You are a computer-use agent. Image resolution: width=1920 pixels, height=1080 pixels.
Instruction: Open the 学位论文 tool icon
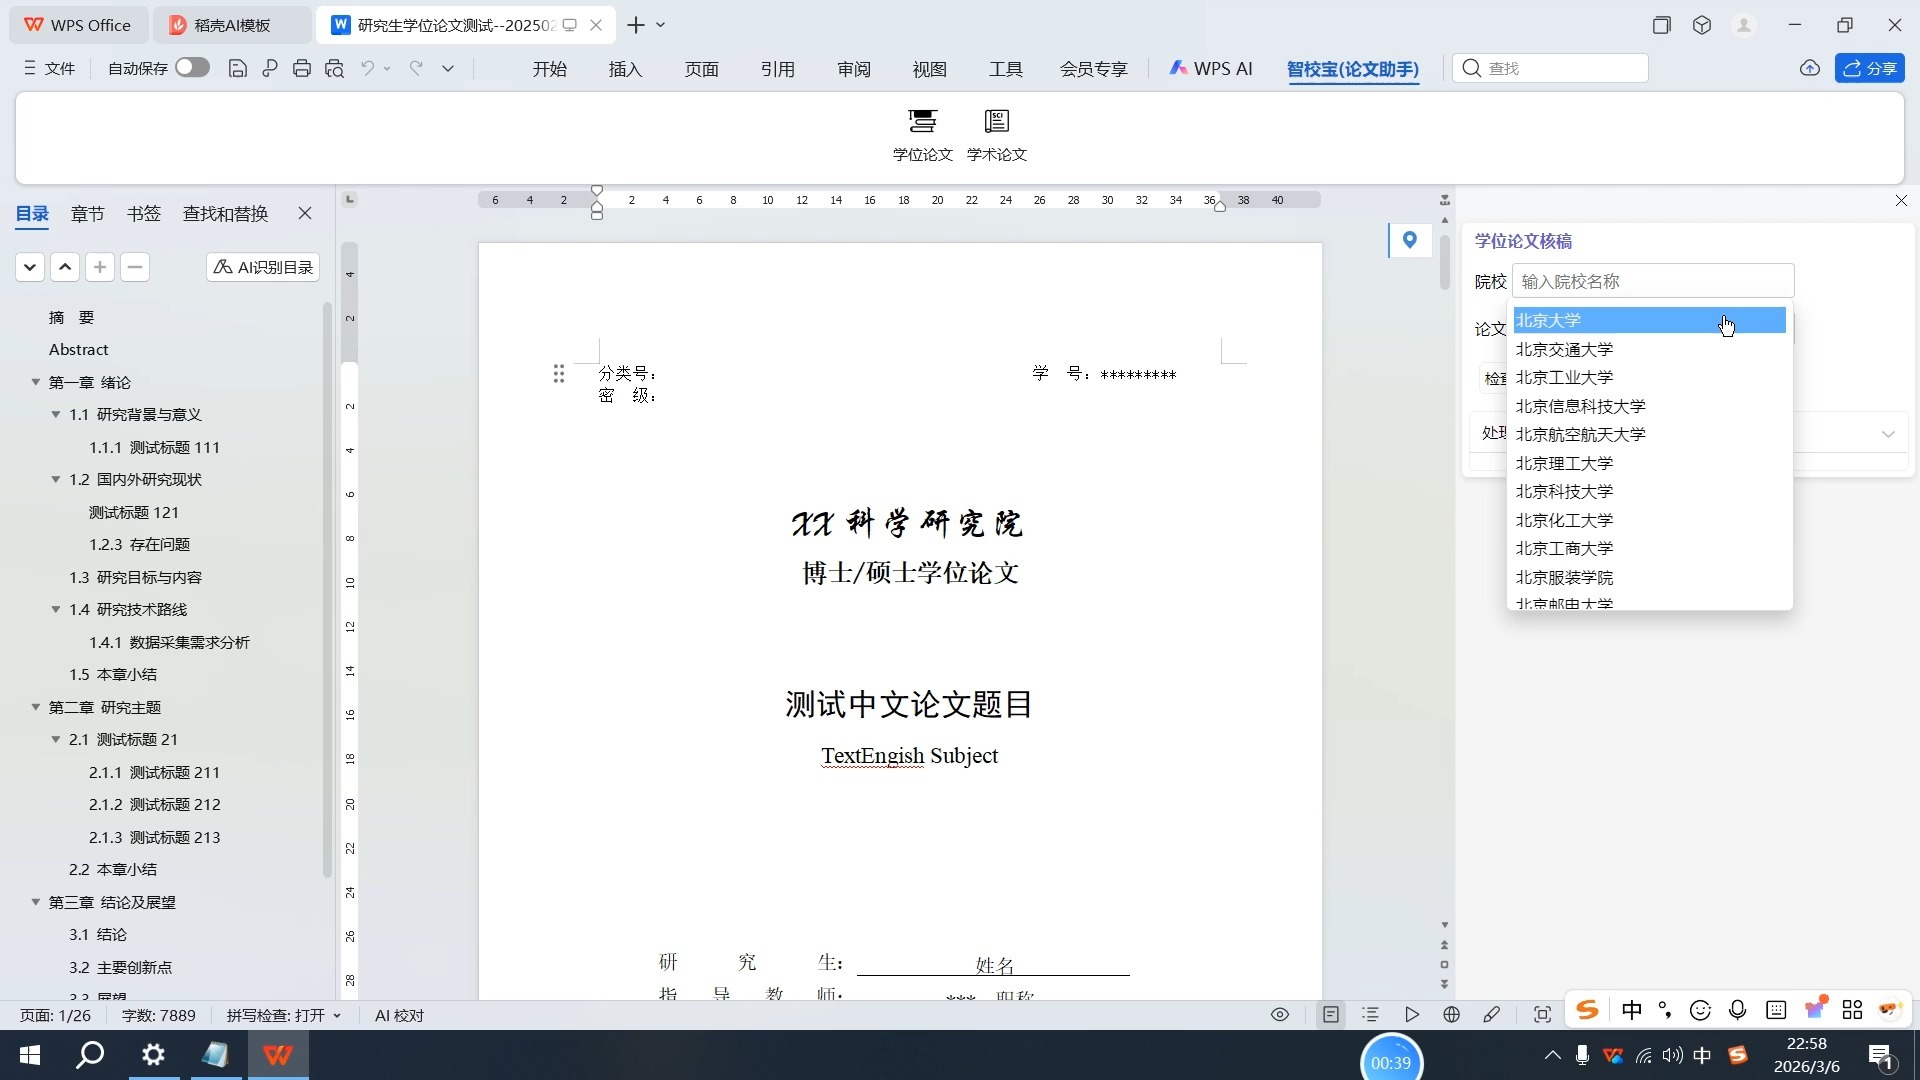point(922,134)
